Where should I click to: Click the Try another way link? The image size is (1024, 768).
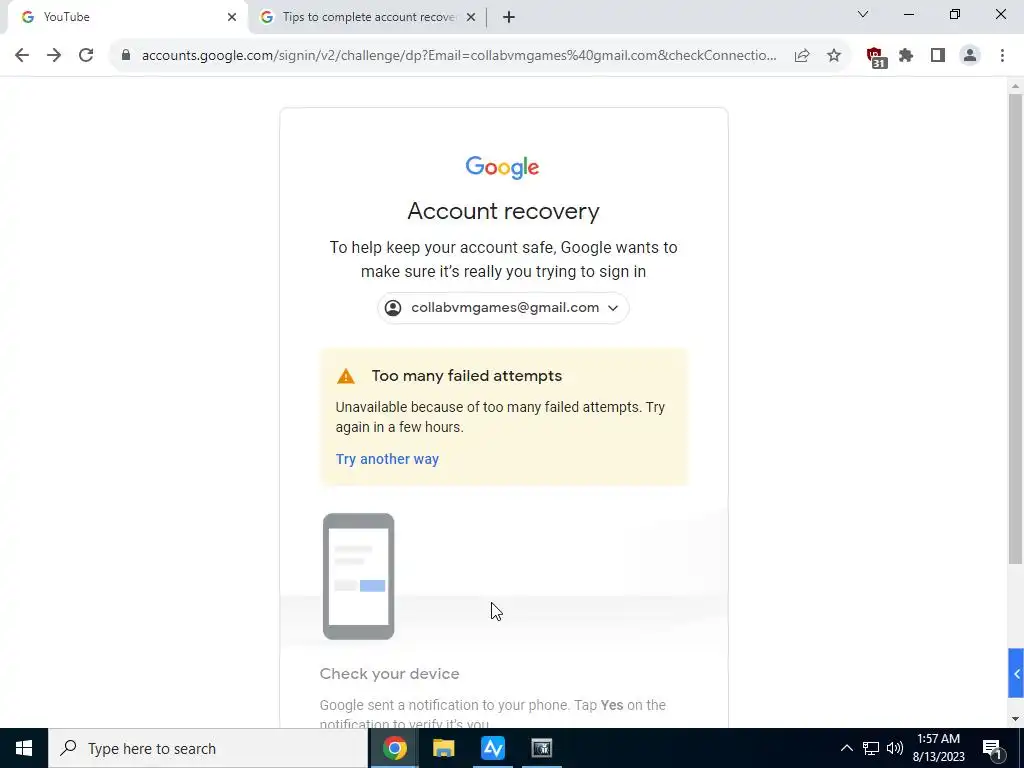(x=387, y=459)
